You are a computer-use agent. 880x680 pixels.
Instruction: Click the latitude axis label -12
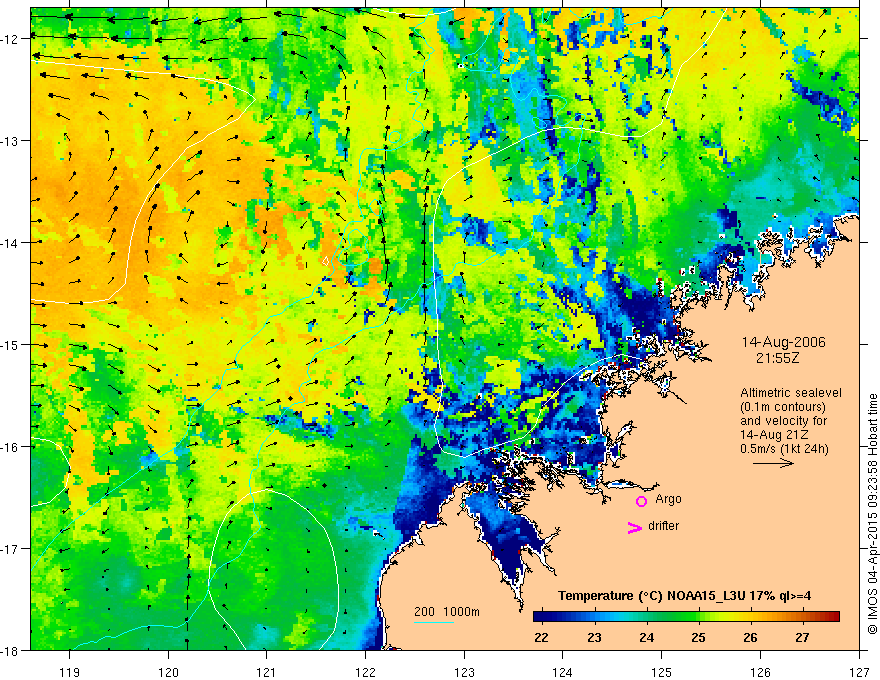pos(12,39)
